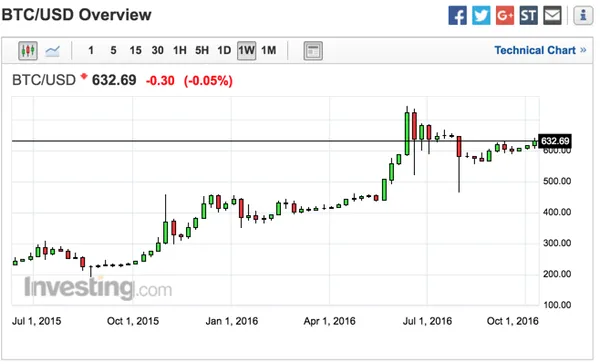Share on StockTwits via ST icon
This screenshot has height=364, width=600.
pyautogui.click(x=528, y=16)
